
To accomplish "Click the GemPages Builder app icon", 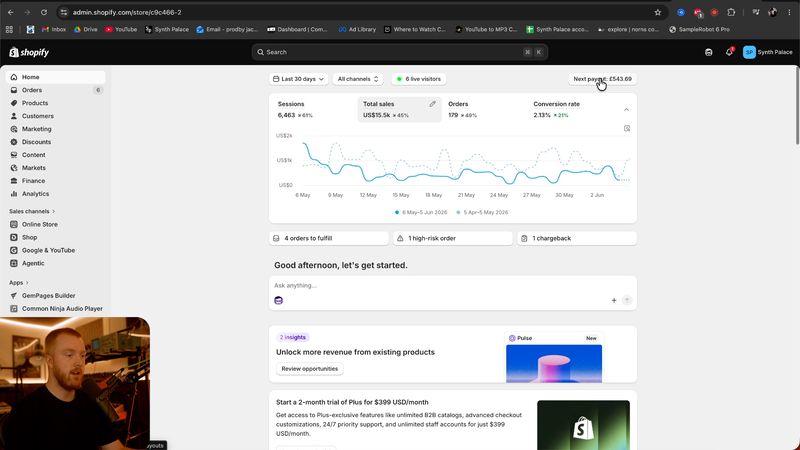I will pos(14,295).
